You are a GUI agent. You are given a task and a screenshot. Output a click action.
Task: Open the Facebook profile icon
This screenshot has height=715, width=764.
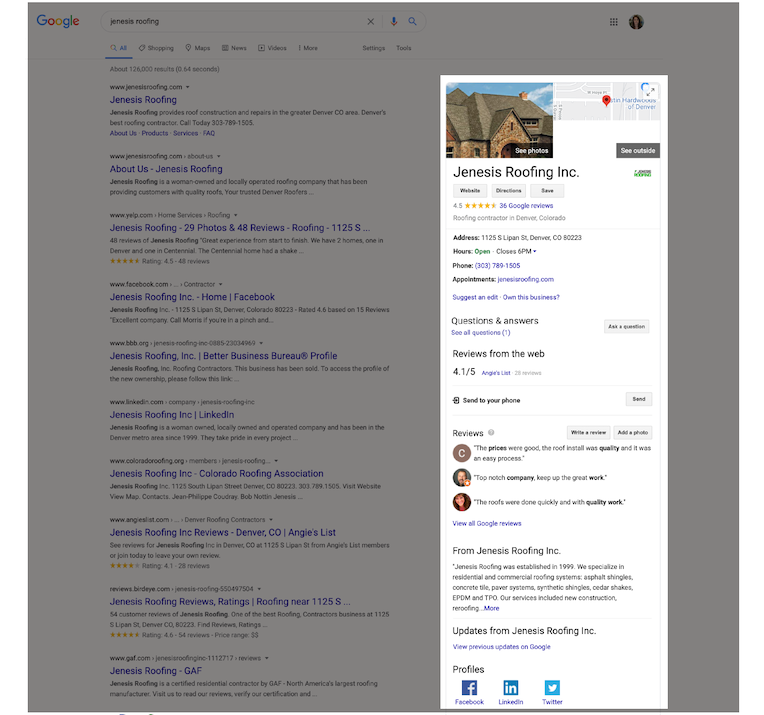click(x=469, y=688)
